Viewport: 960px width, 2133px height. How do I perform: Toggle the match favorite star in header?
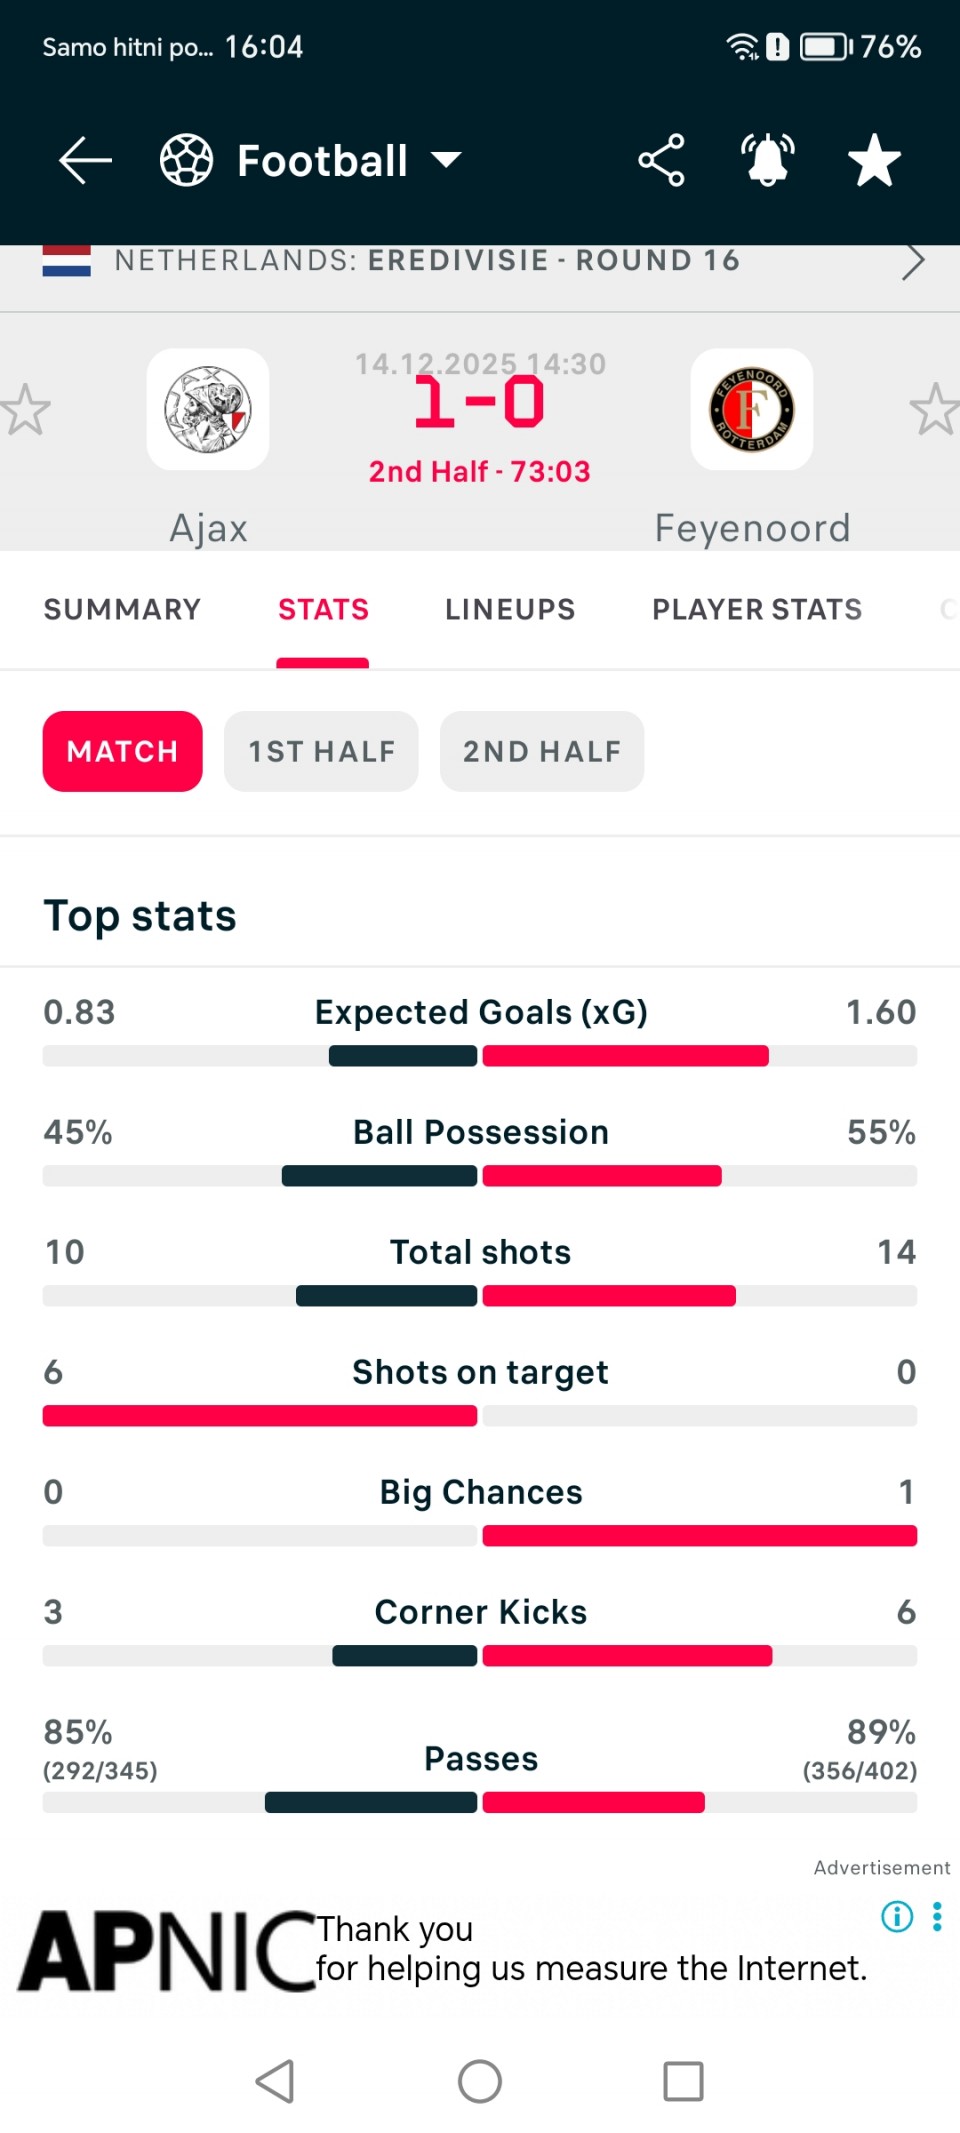click(x=874, y=160)
